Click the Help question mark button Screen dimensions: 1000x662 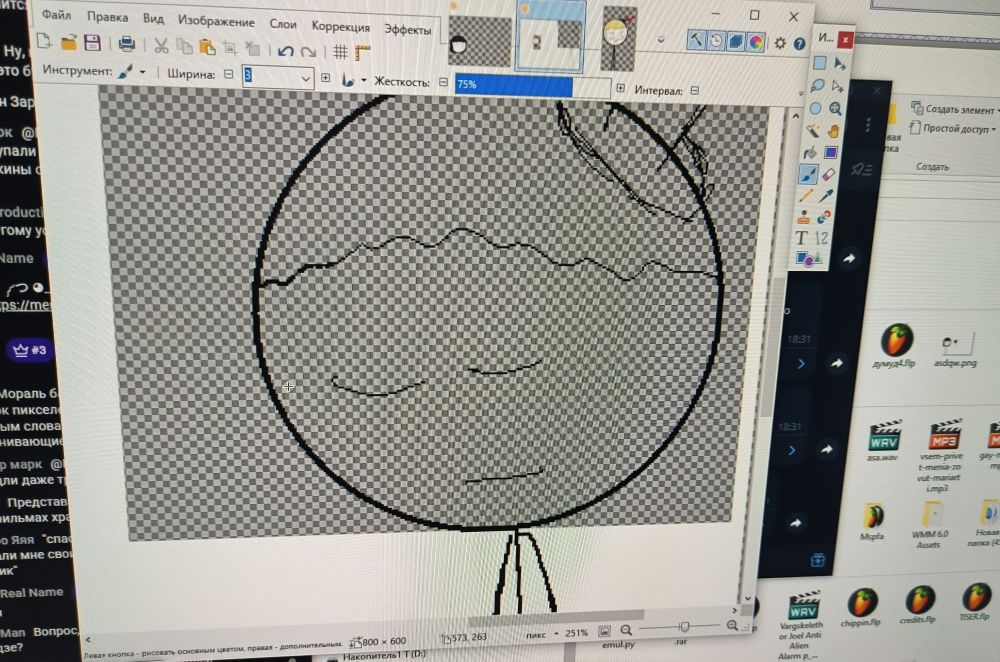[799, 43]
